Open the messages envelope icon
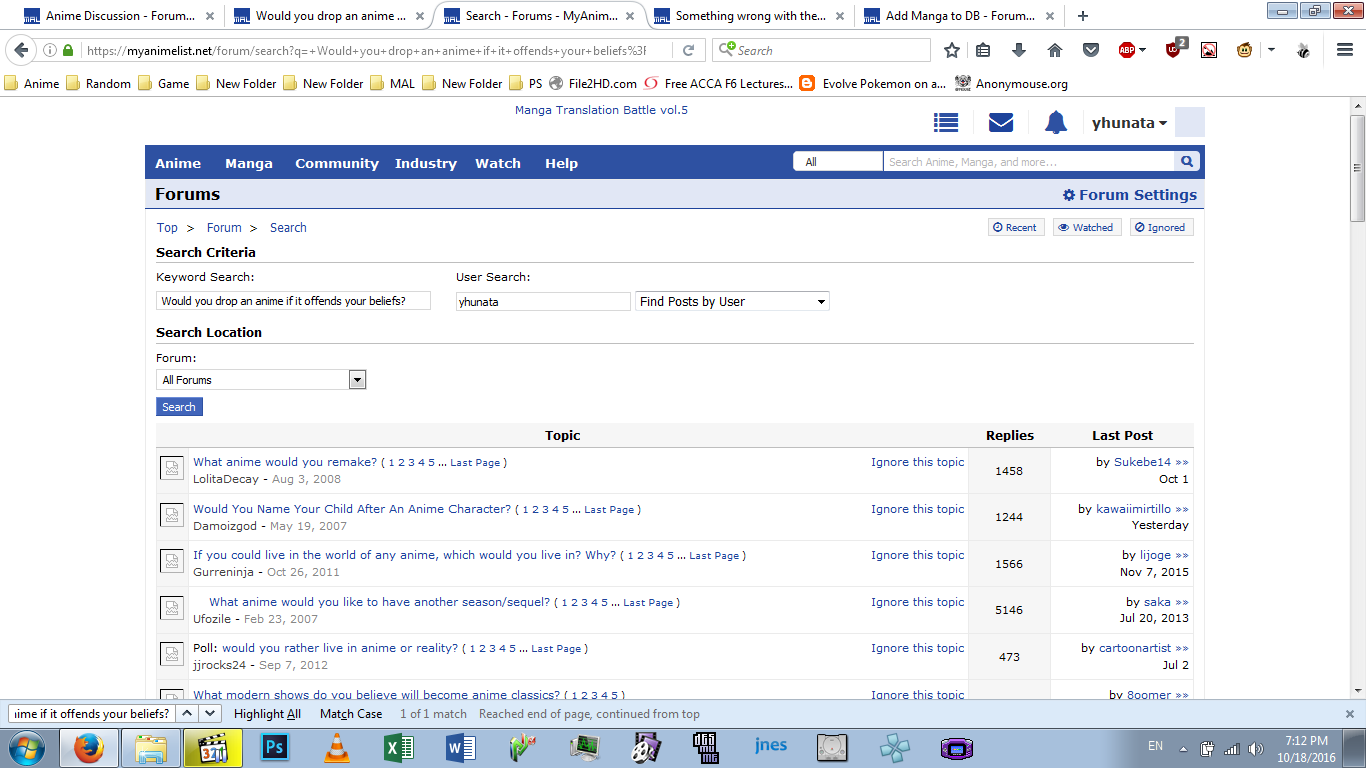 (x=1000, y=122)
